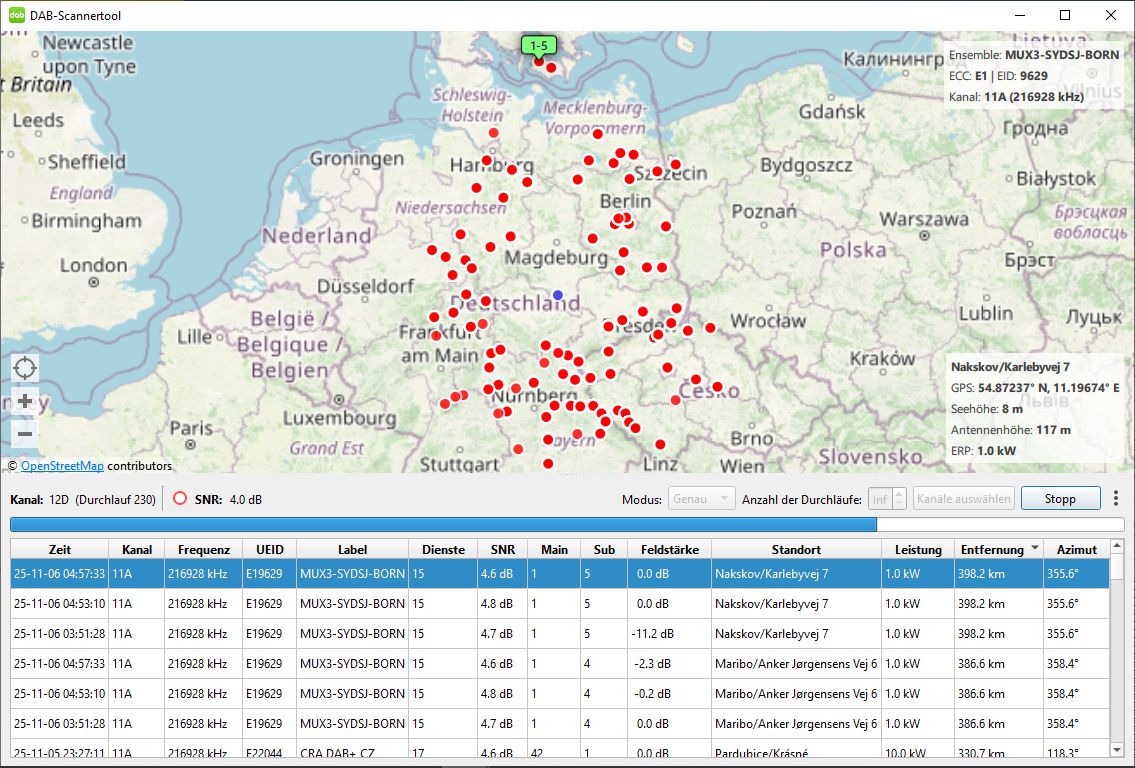This screenshot has width=1135, height=768.
Task: Open the three-dot options menu
Action: [1116, 498]
